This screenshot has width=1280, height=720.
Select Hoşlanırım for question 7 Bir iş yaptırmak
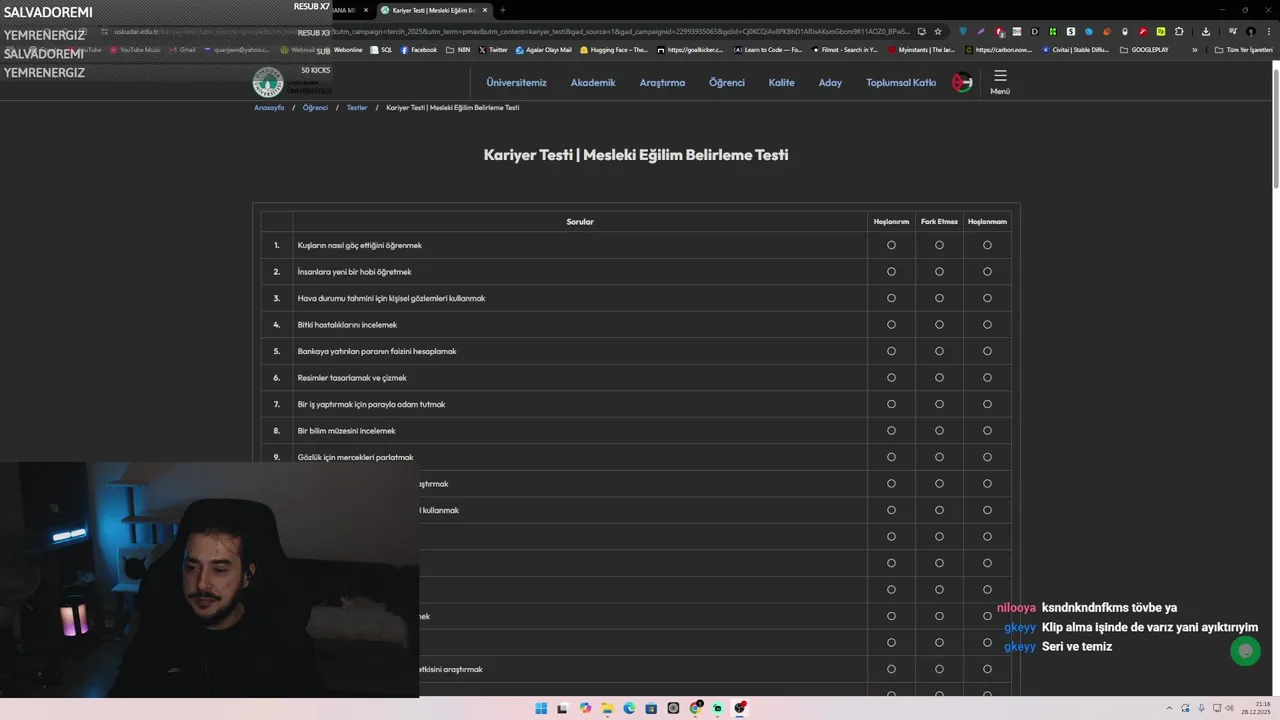point(891,404)
